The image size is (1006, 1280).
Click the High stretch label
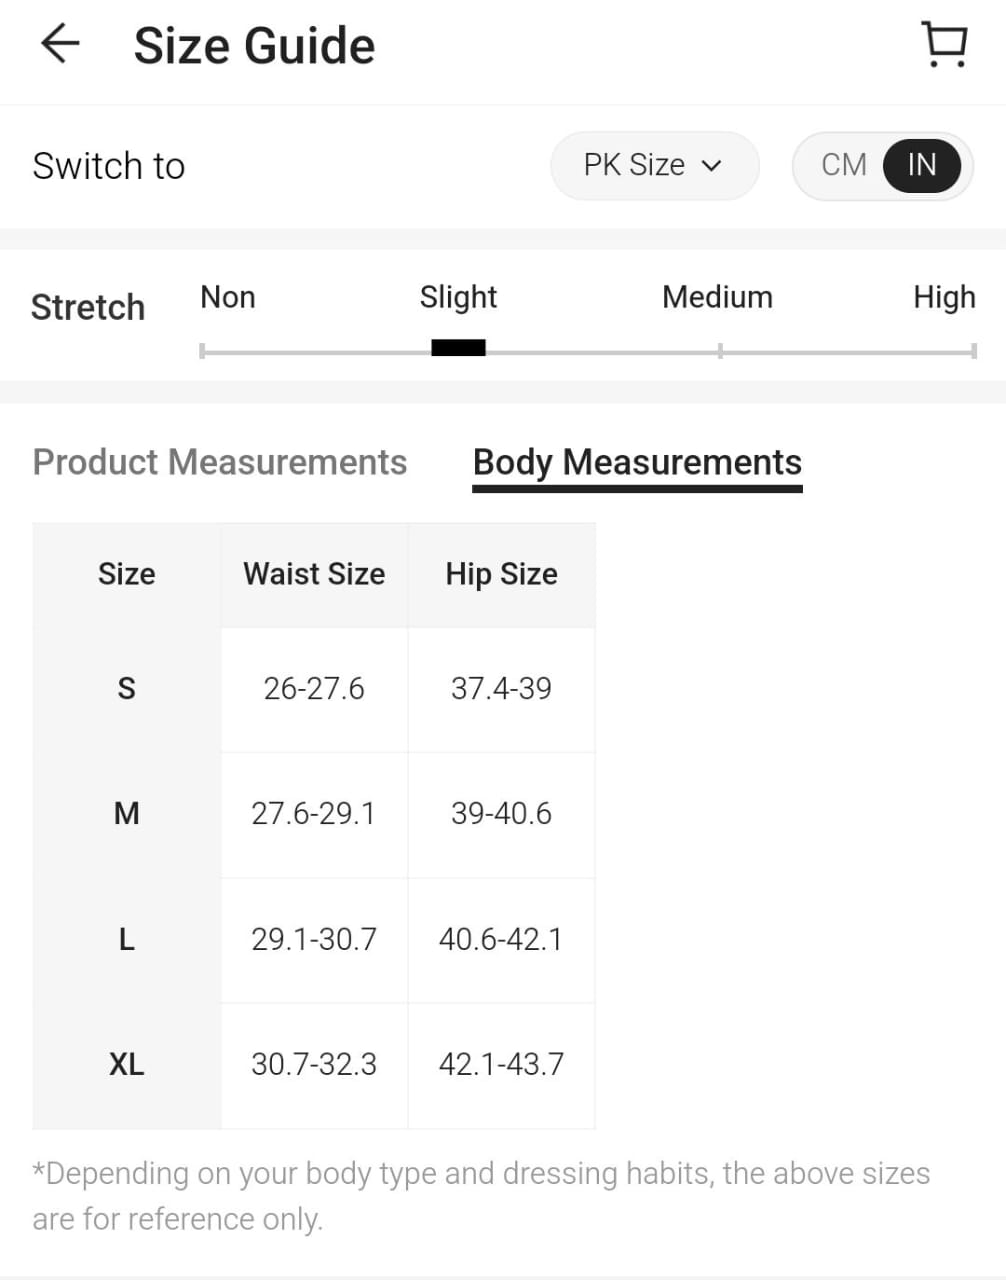pyautogui.click(x=944, y=297)
